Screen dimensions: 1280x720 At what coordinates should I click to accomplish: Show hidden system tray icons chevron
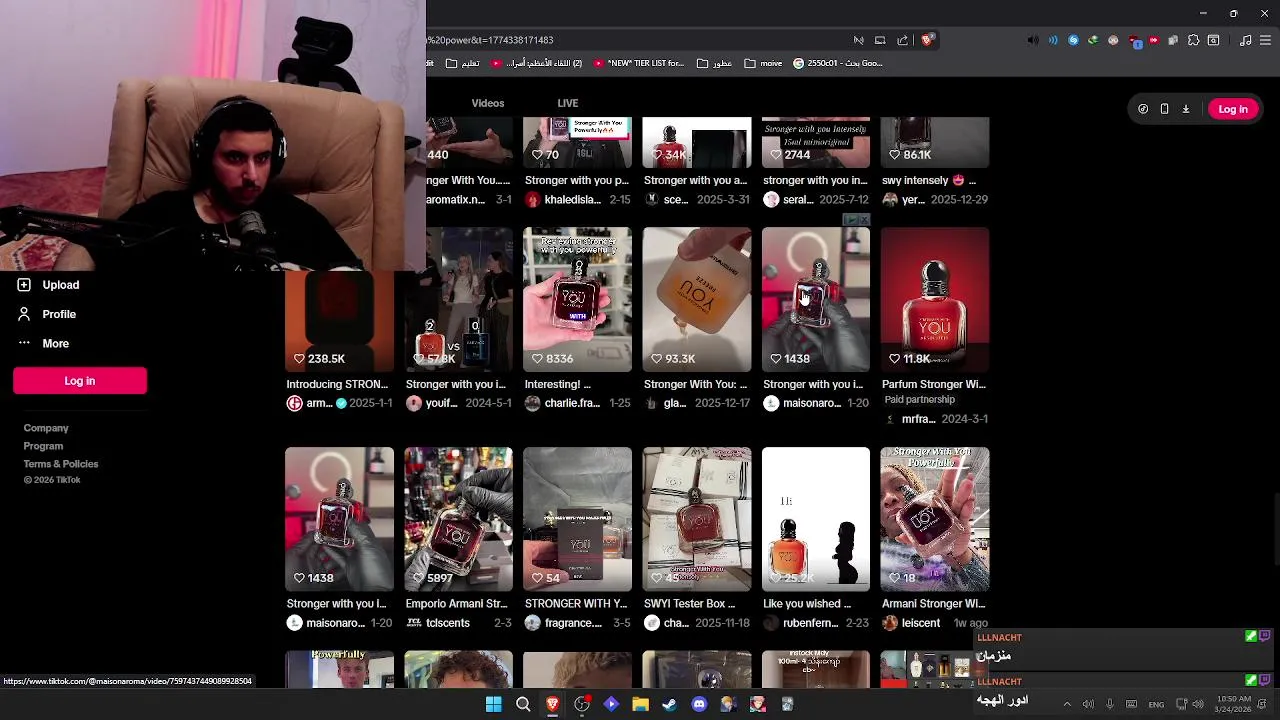pos(1067,705)
